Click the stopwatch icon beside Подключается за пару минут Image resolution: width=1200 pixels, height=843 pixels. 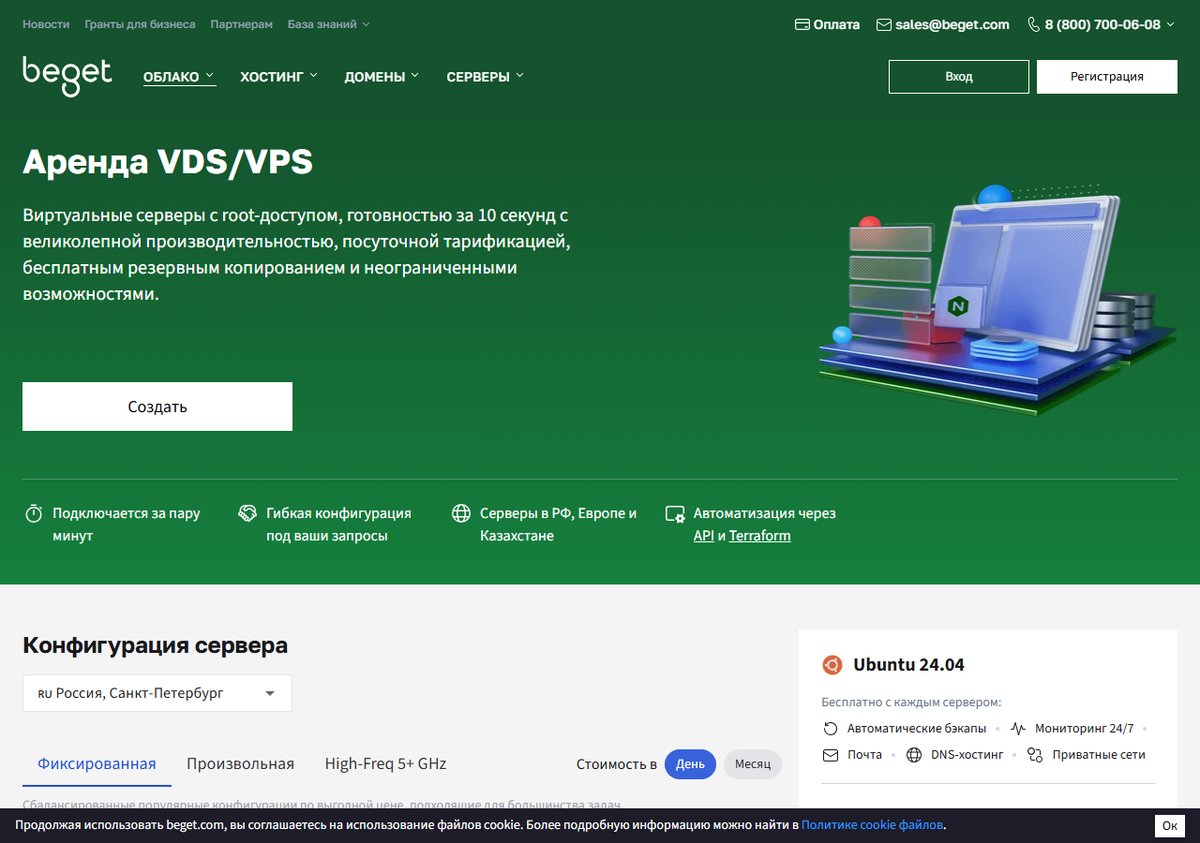pyautogui.click(x=33, y=514)
